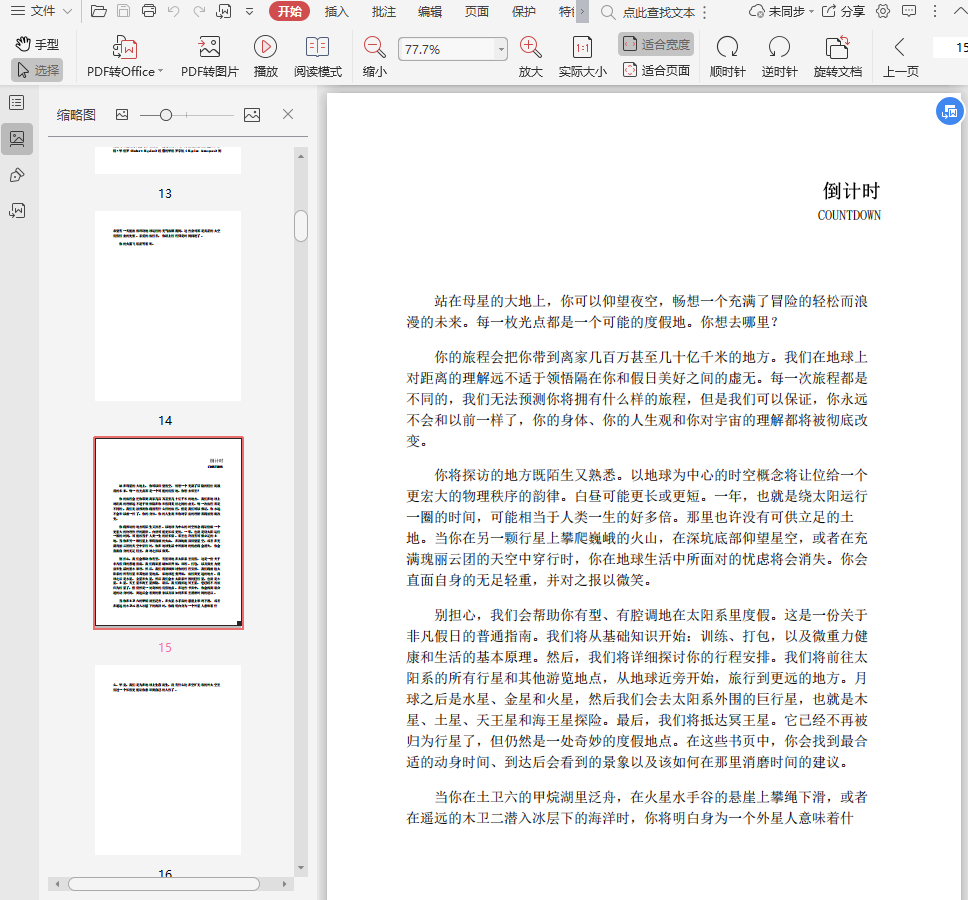Image resolution: width=968 pixels, height=900 pixels.
Task: Click the 缩略图 panel title
Action: pos(76,115)
